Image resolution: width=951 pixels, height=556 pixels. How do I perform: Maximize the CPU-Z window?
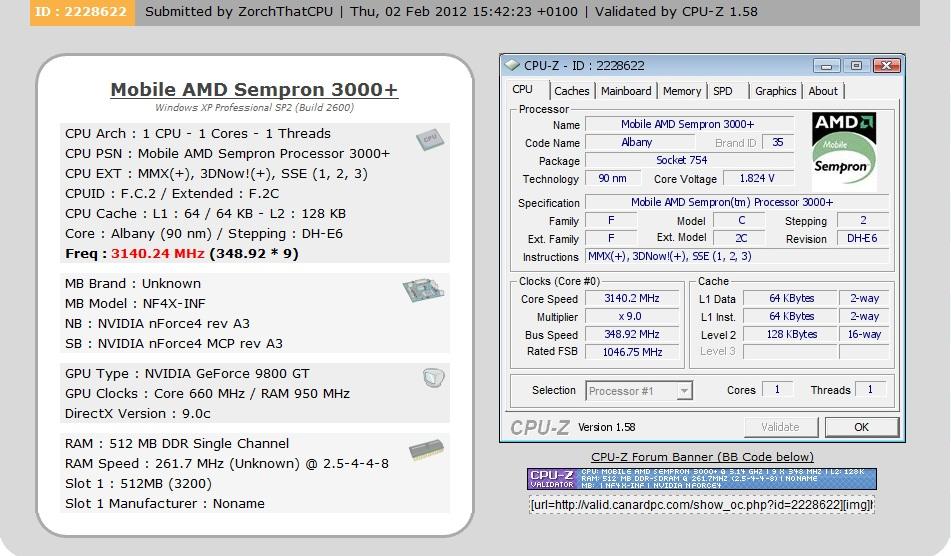point(856,65)
